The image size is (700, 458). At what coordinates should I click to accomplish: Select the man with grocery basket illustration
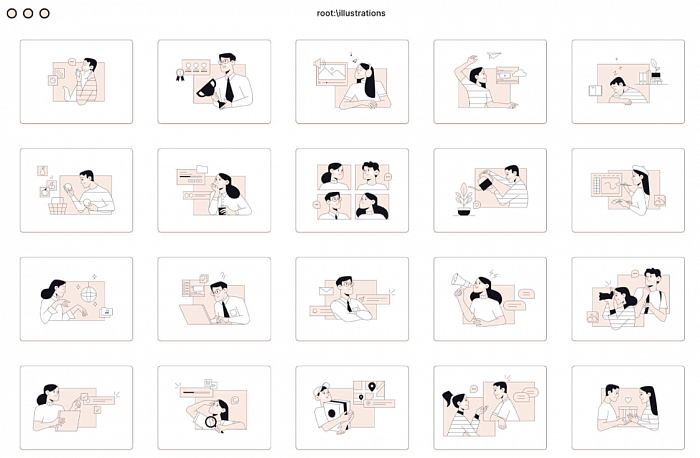point(76,191)
